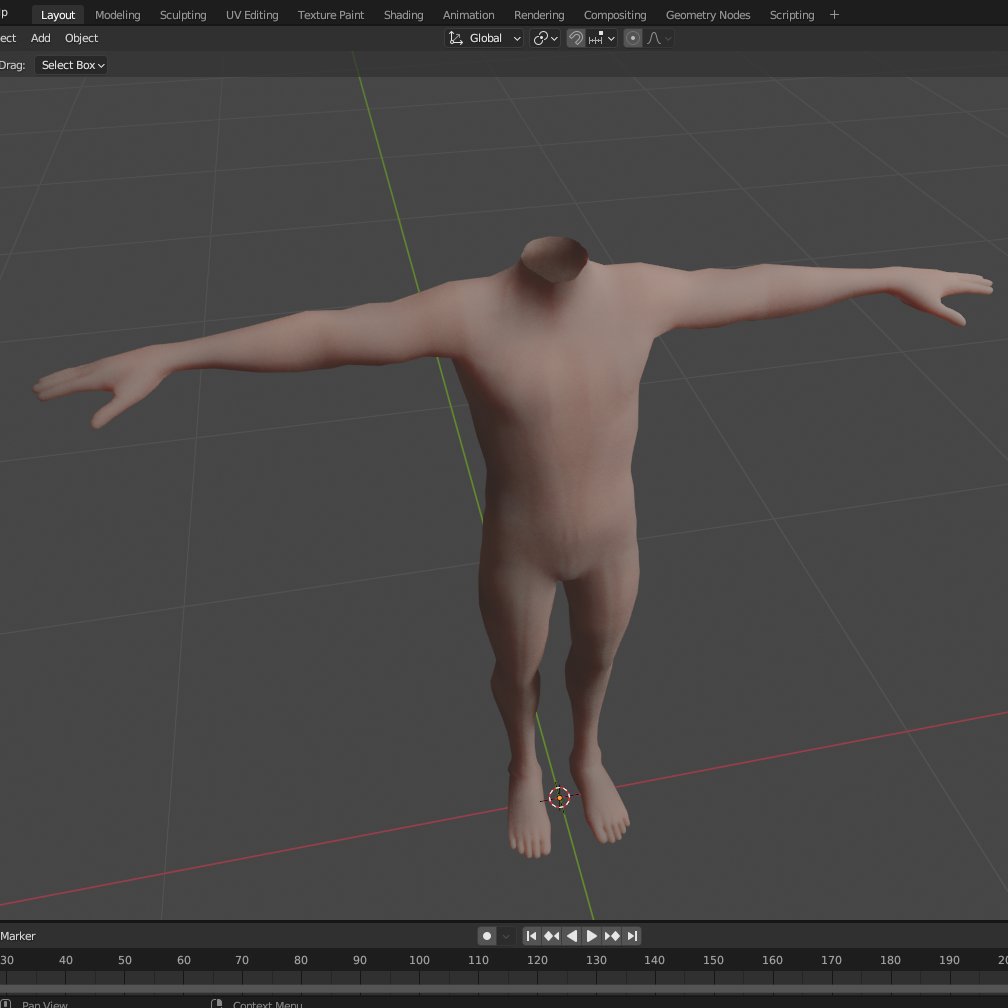Open the Rendering workspace tab

coord(539,15)
